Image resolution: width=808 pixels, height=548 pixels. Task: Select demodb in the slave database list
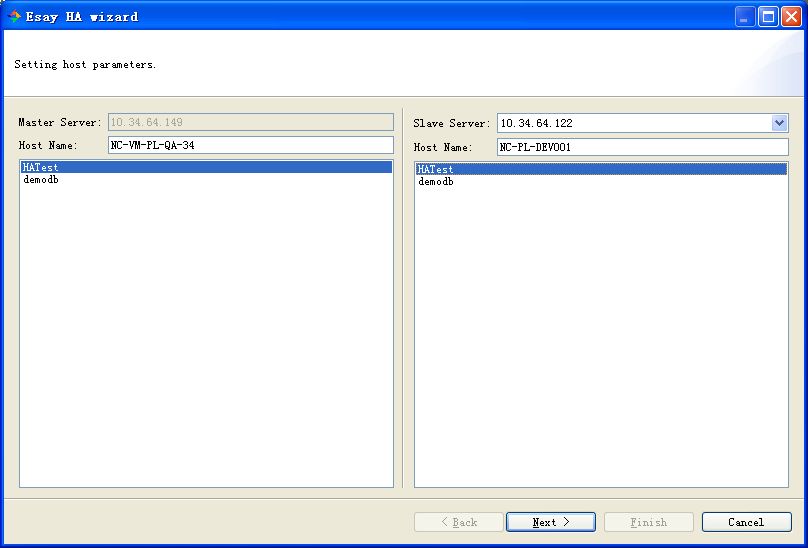436,182
